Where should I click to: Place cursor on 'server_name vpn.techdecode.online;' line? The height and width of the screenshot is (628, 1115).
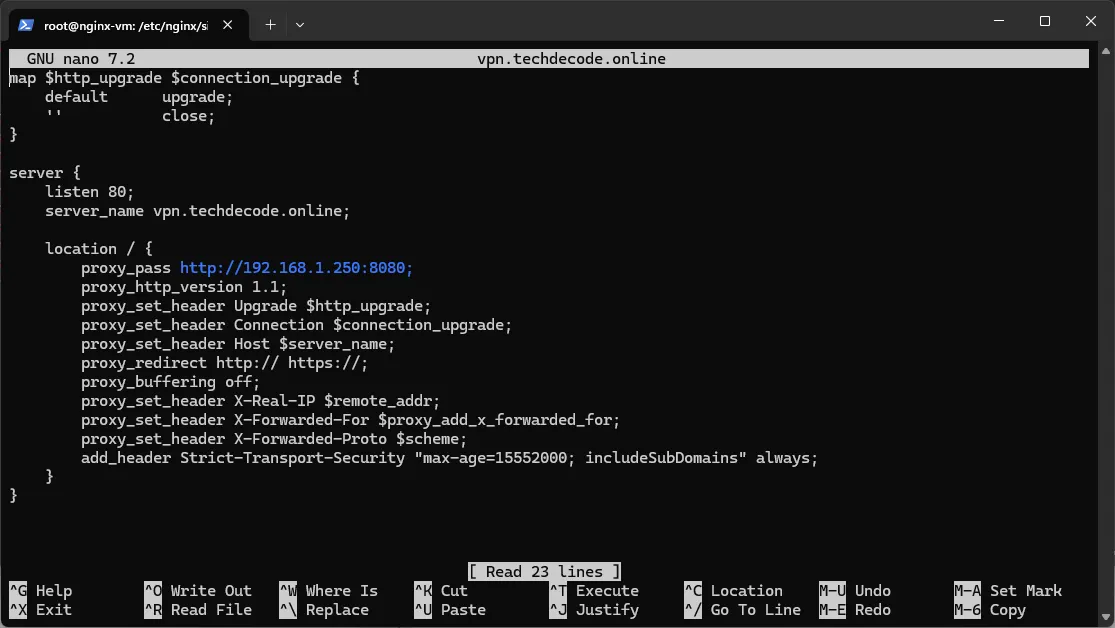[x=197, y=211]
